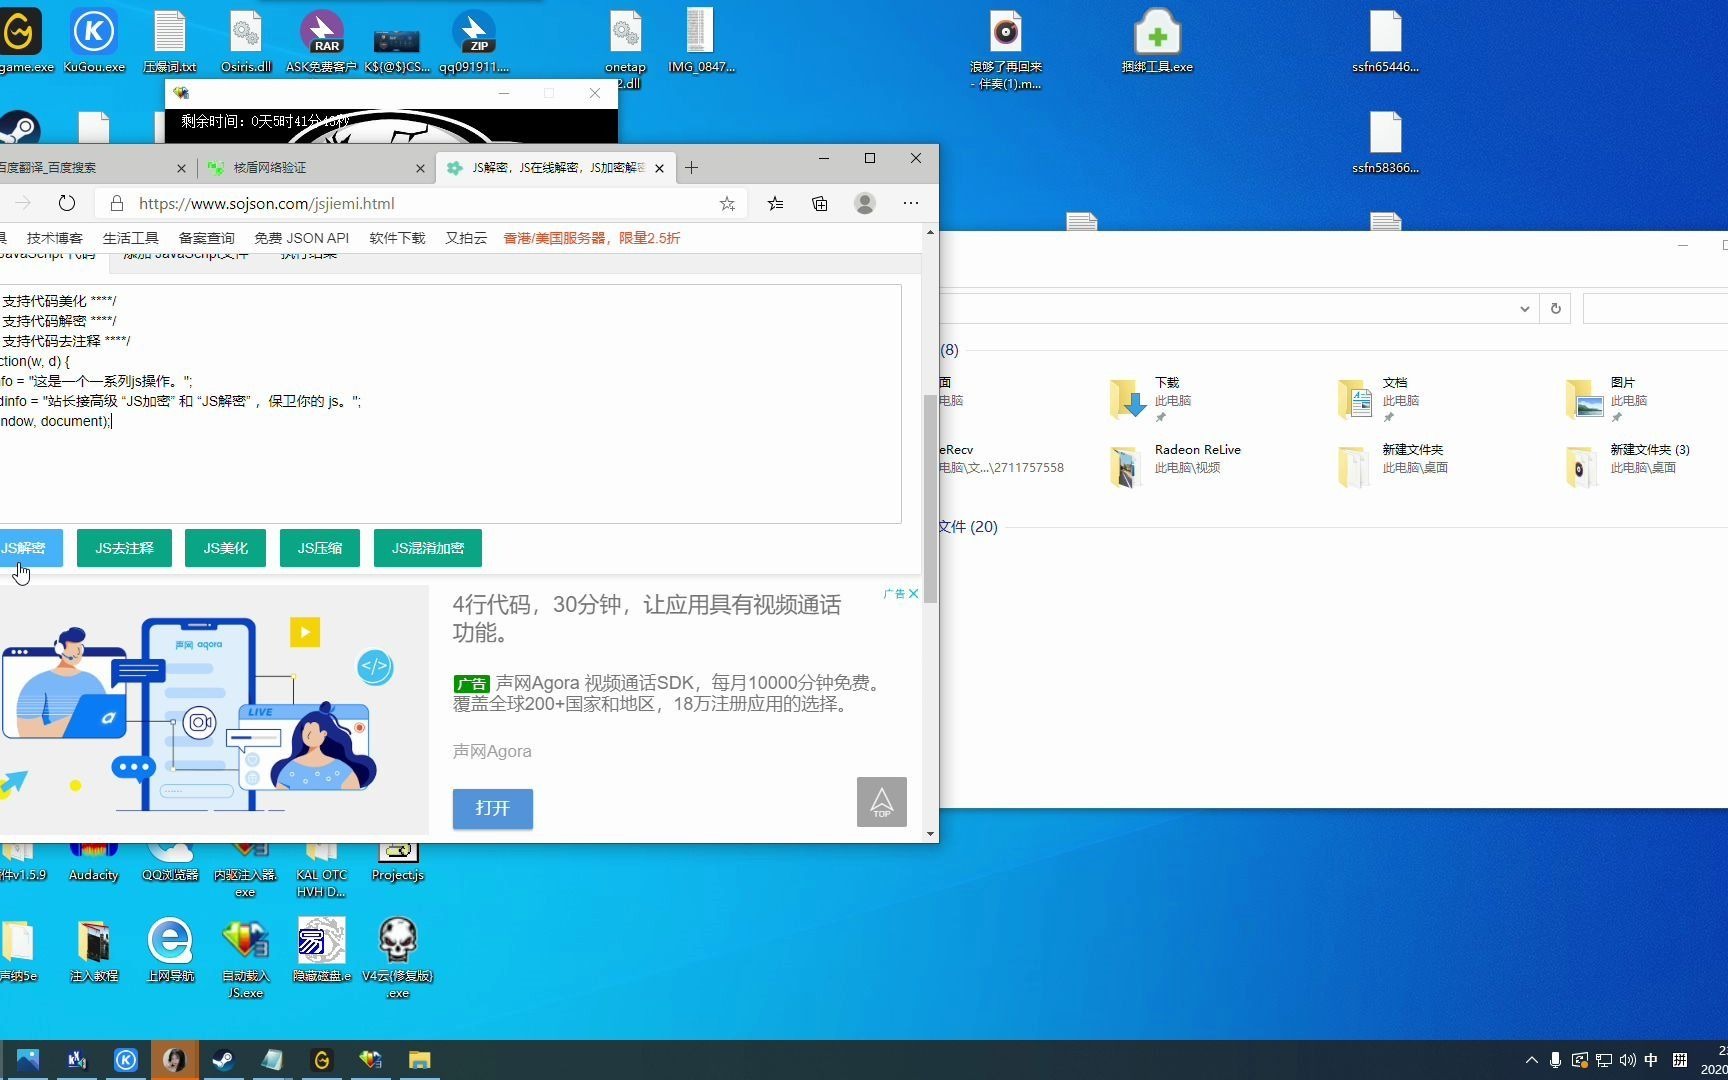Open the 软件下载 menu on the sojson page

[396, 238]
